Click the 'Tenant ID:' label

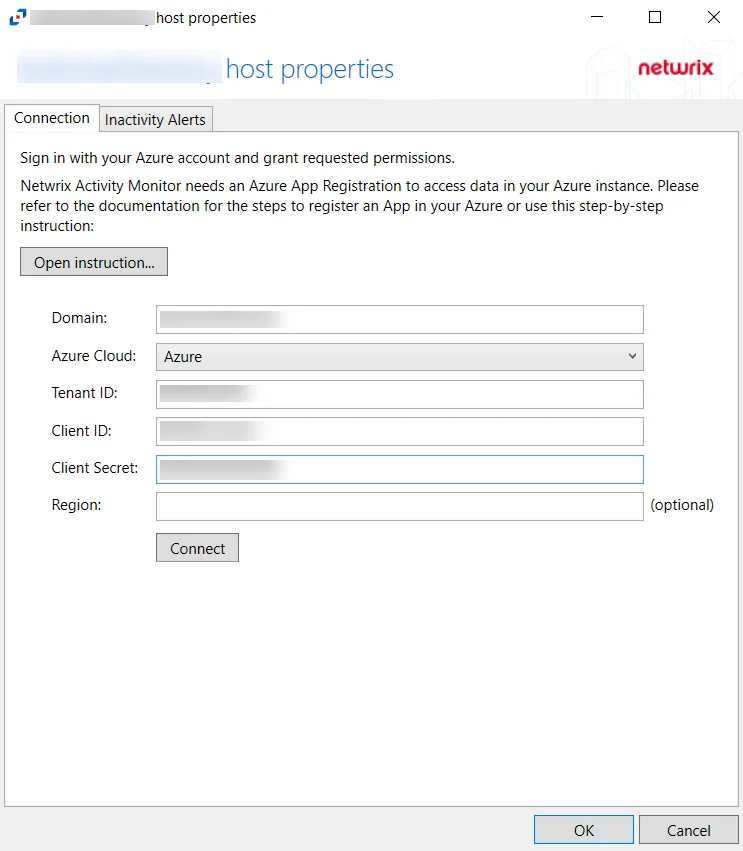pyautogui.click(x=85, y=392)
